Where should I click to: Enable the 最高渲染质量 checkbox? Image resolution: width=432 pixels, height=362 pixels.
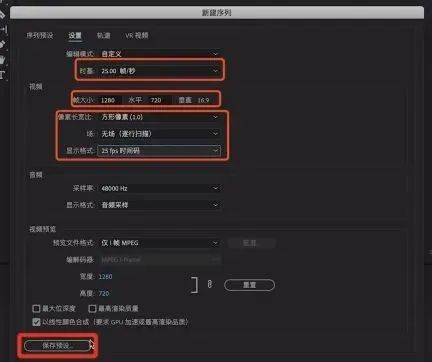(92, 308)
